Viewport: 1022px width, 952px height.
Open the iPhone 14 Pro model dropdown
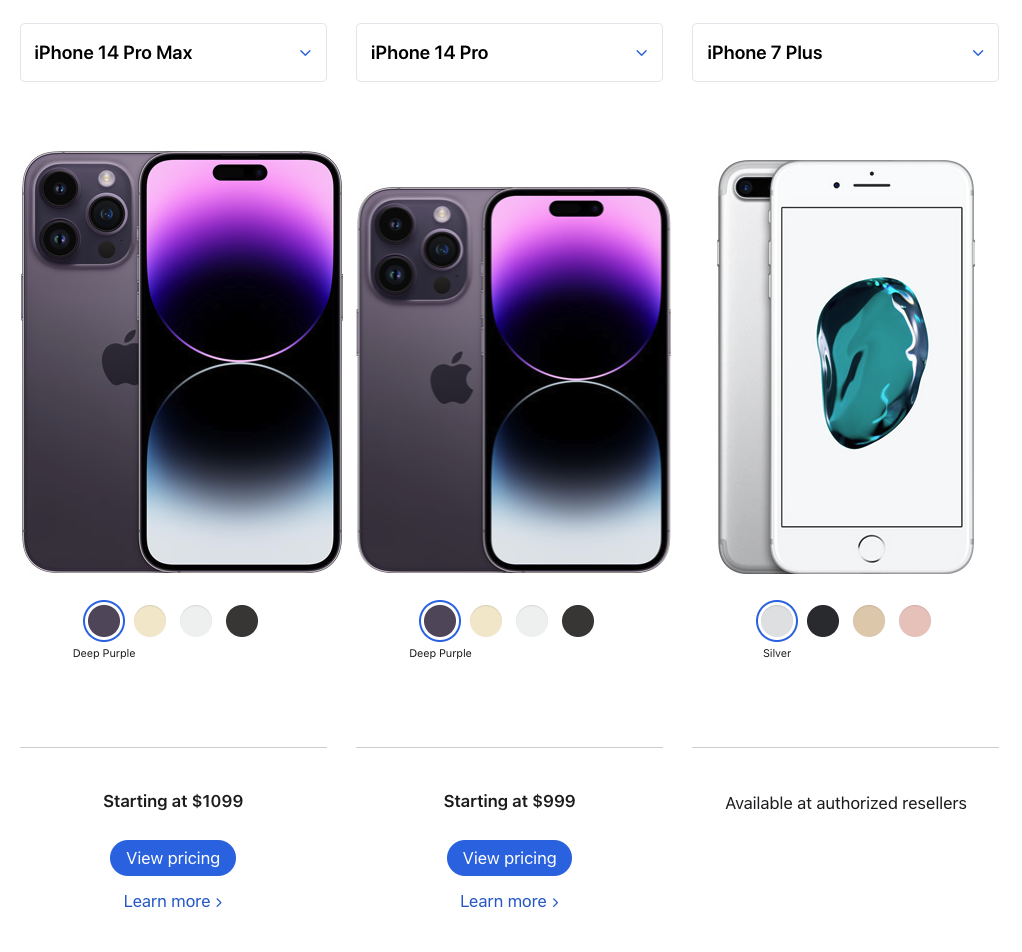(x=509, y=53)
